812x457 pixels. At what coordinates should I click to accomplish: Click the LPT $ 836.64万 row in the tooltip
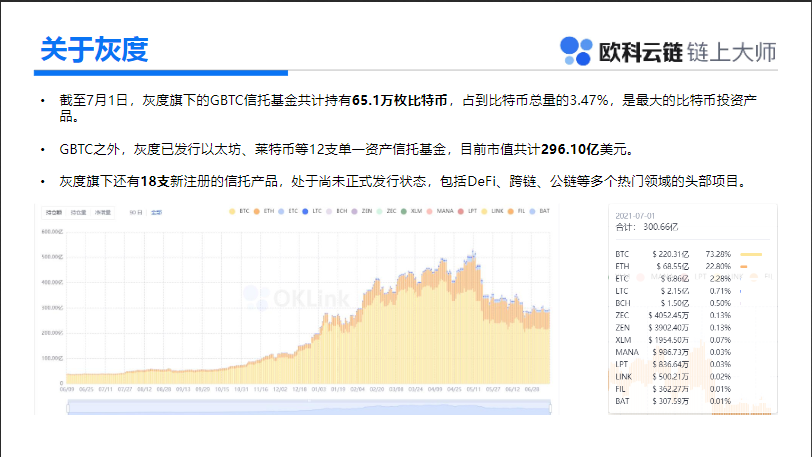tap(673, 365)
